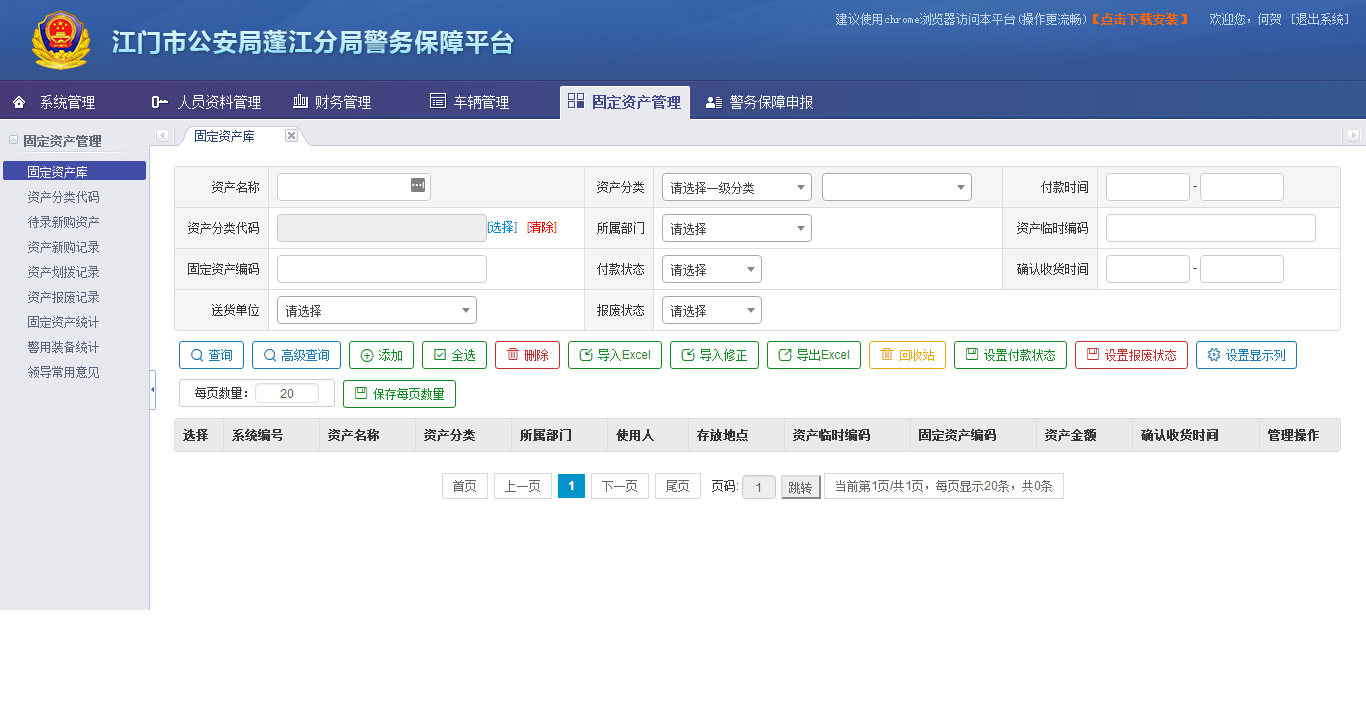Open 资产分类代码 in the sidebar
The width and height of the screenshot is (1366, 710).
pyautogui.click(x=63, y=197)
